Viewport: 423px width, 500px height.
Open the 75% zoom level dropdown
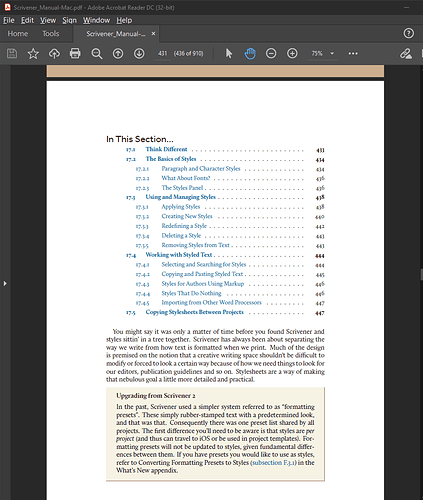323,53
